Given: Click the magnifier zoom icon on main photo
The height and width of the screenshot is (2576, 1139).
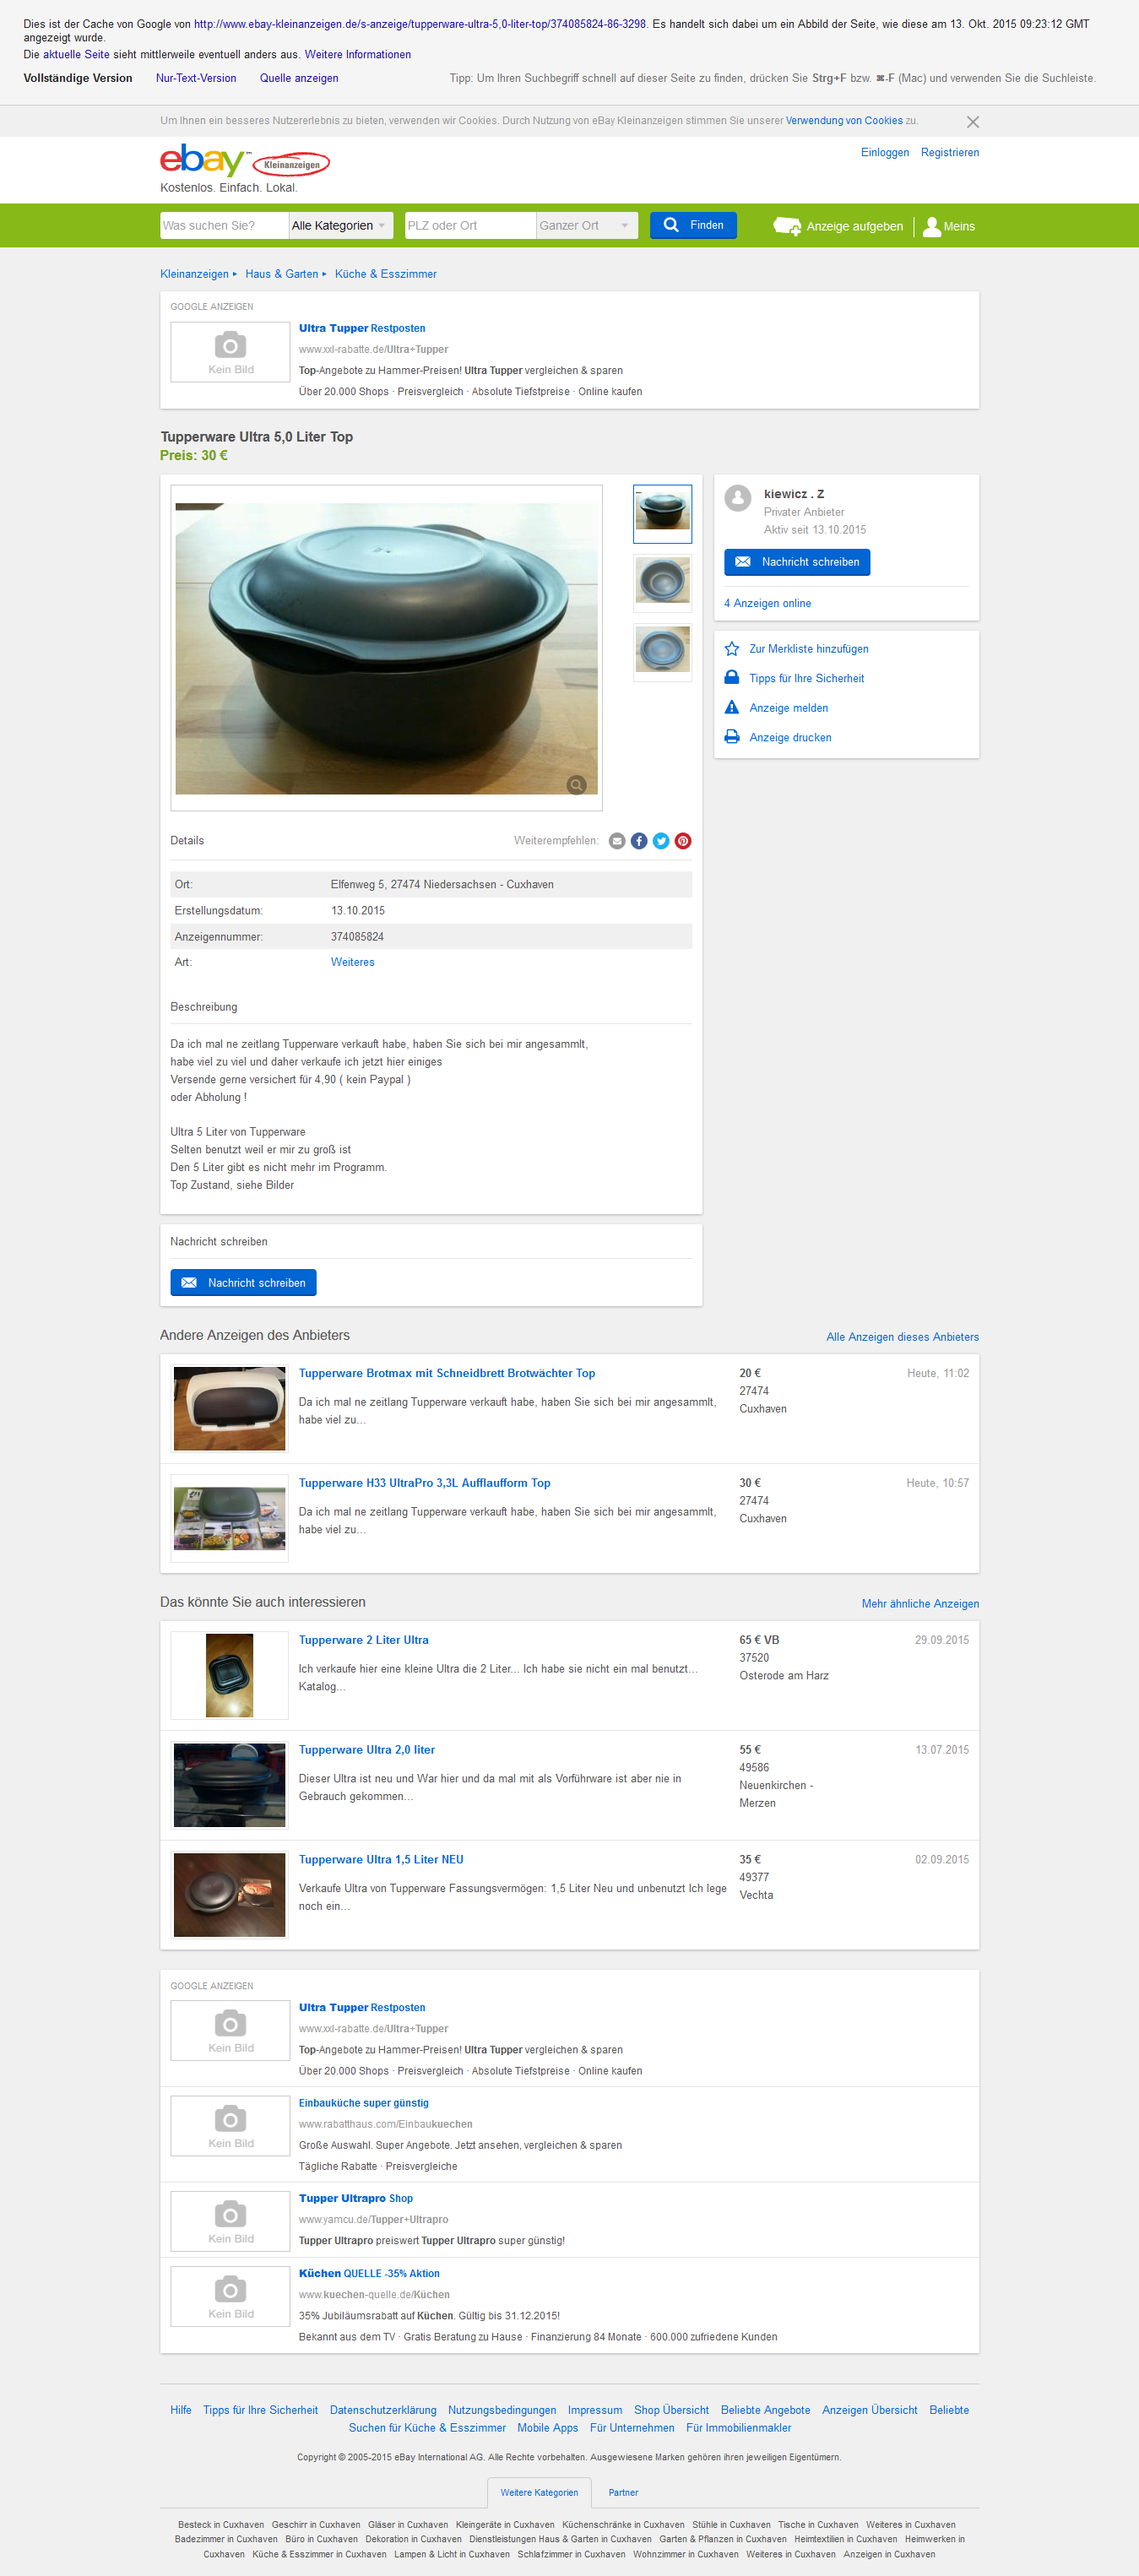Looking at the screenshot, I should point(576,785).
